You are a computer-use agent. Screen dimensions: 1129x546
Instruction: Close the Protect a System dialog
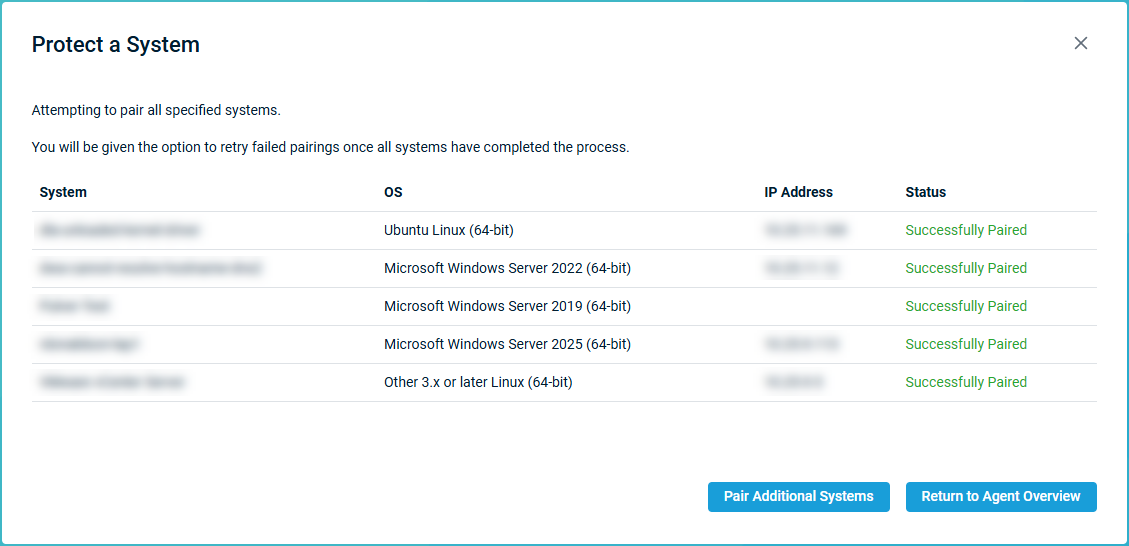click(x=1080, y=43)
